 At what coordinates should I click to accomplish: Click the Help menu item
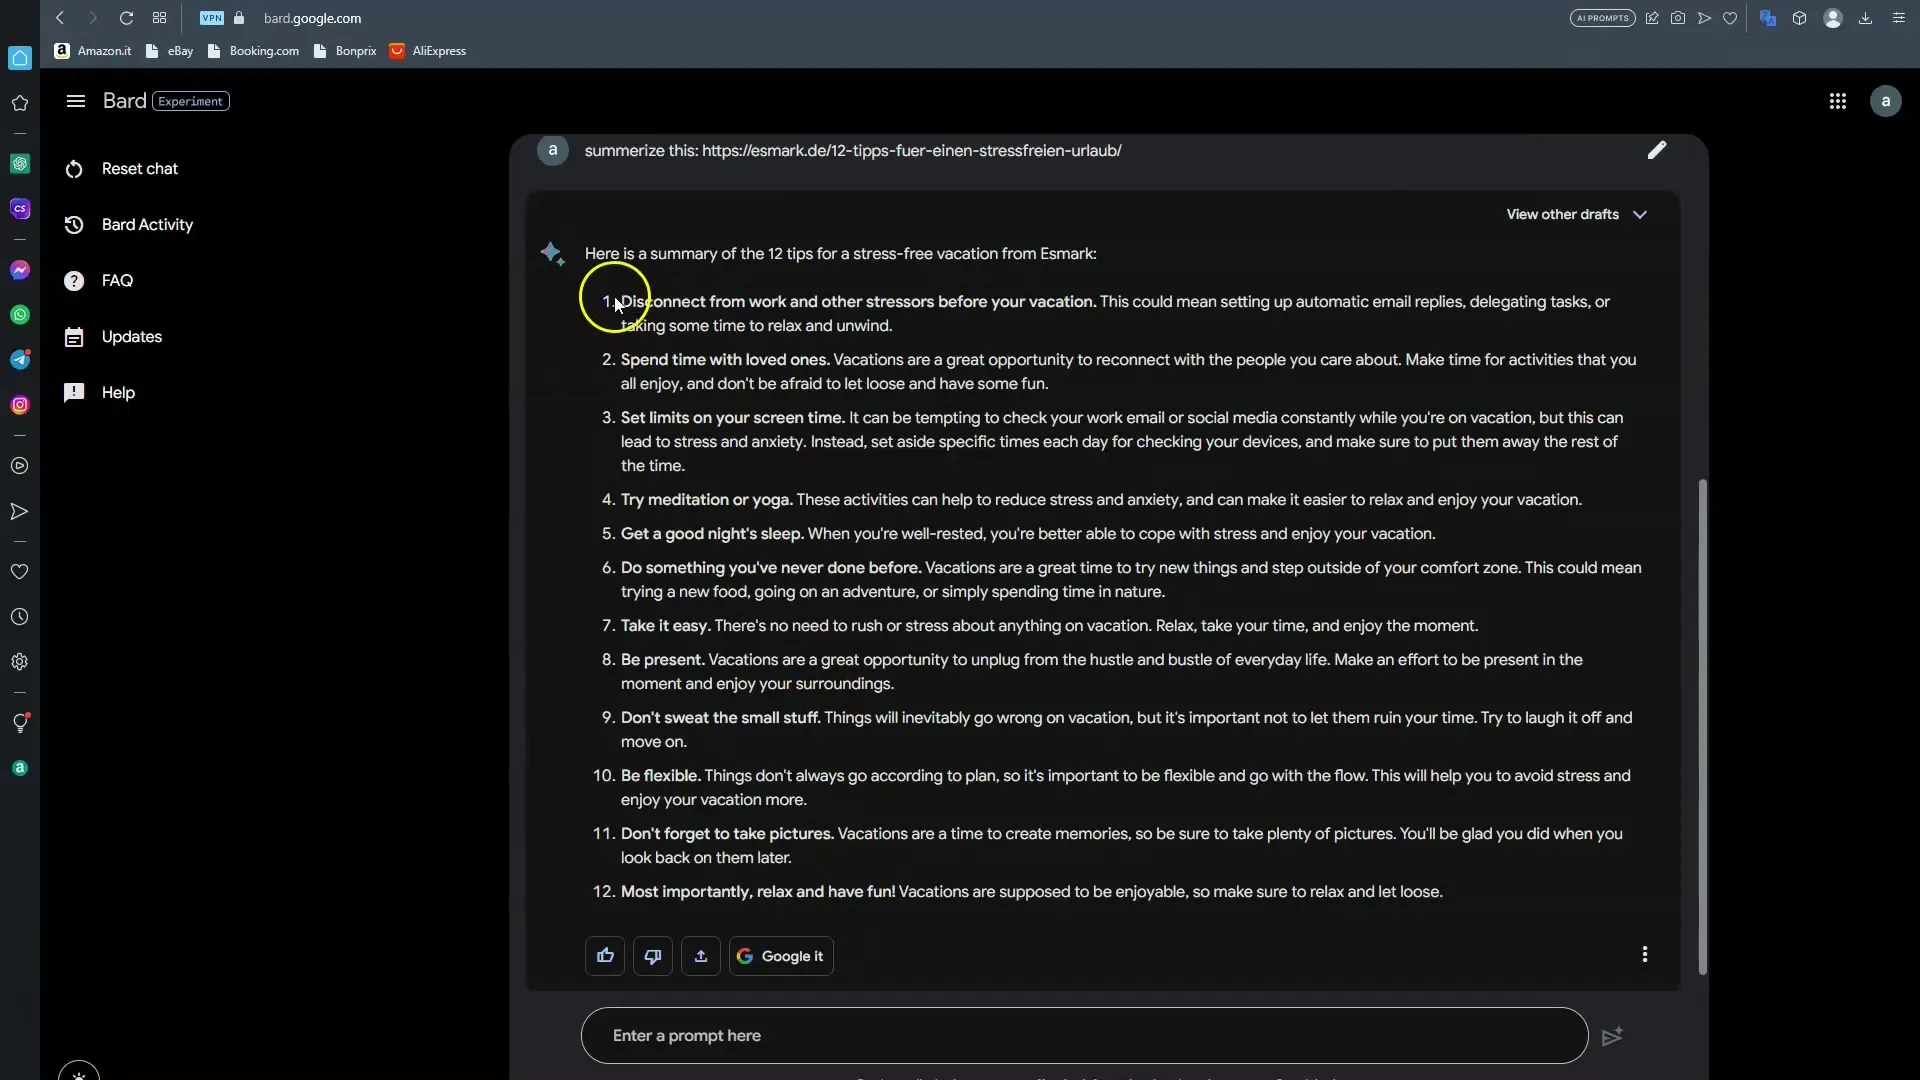[119, 392]
